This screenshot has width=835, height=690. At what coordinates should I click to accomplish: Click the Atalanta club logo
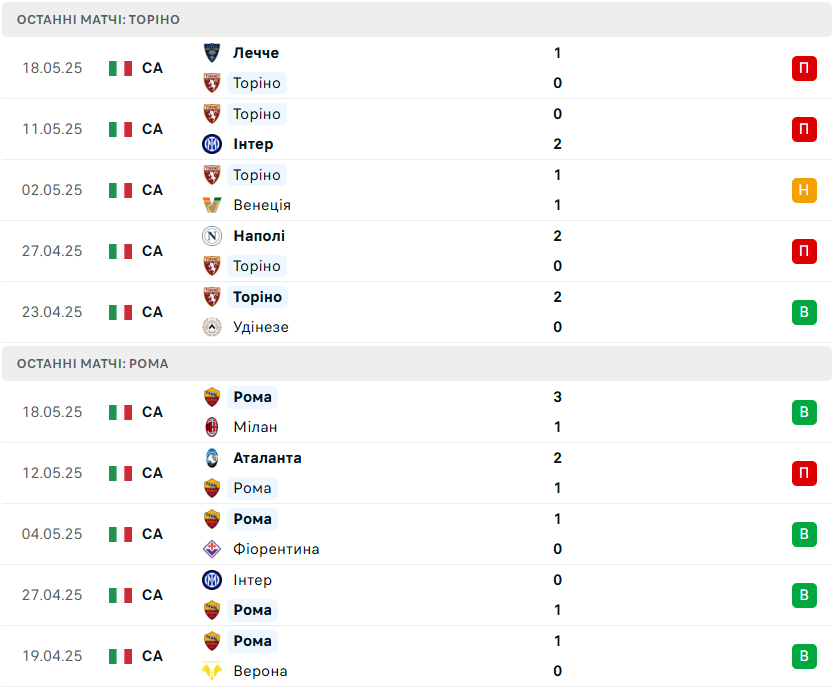212,458
